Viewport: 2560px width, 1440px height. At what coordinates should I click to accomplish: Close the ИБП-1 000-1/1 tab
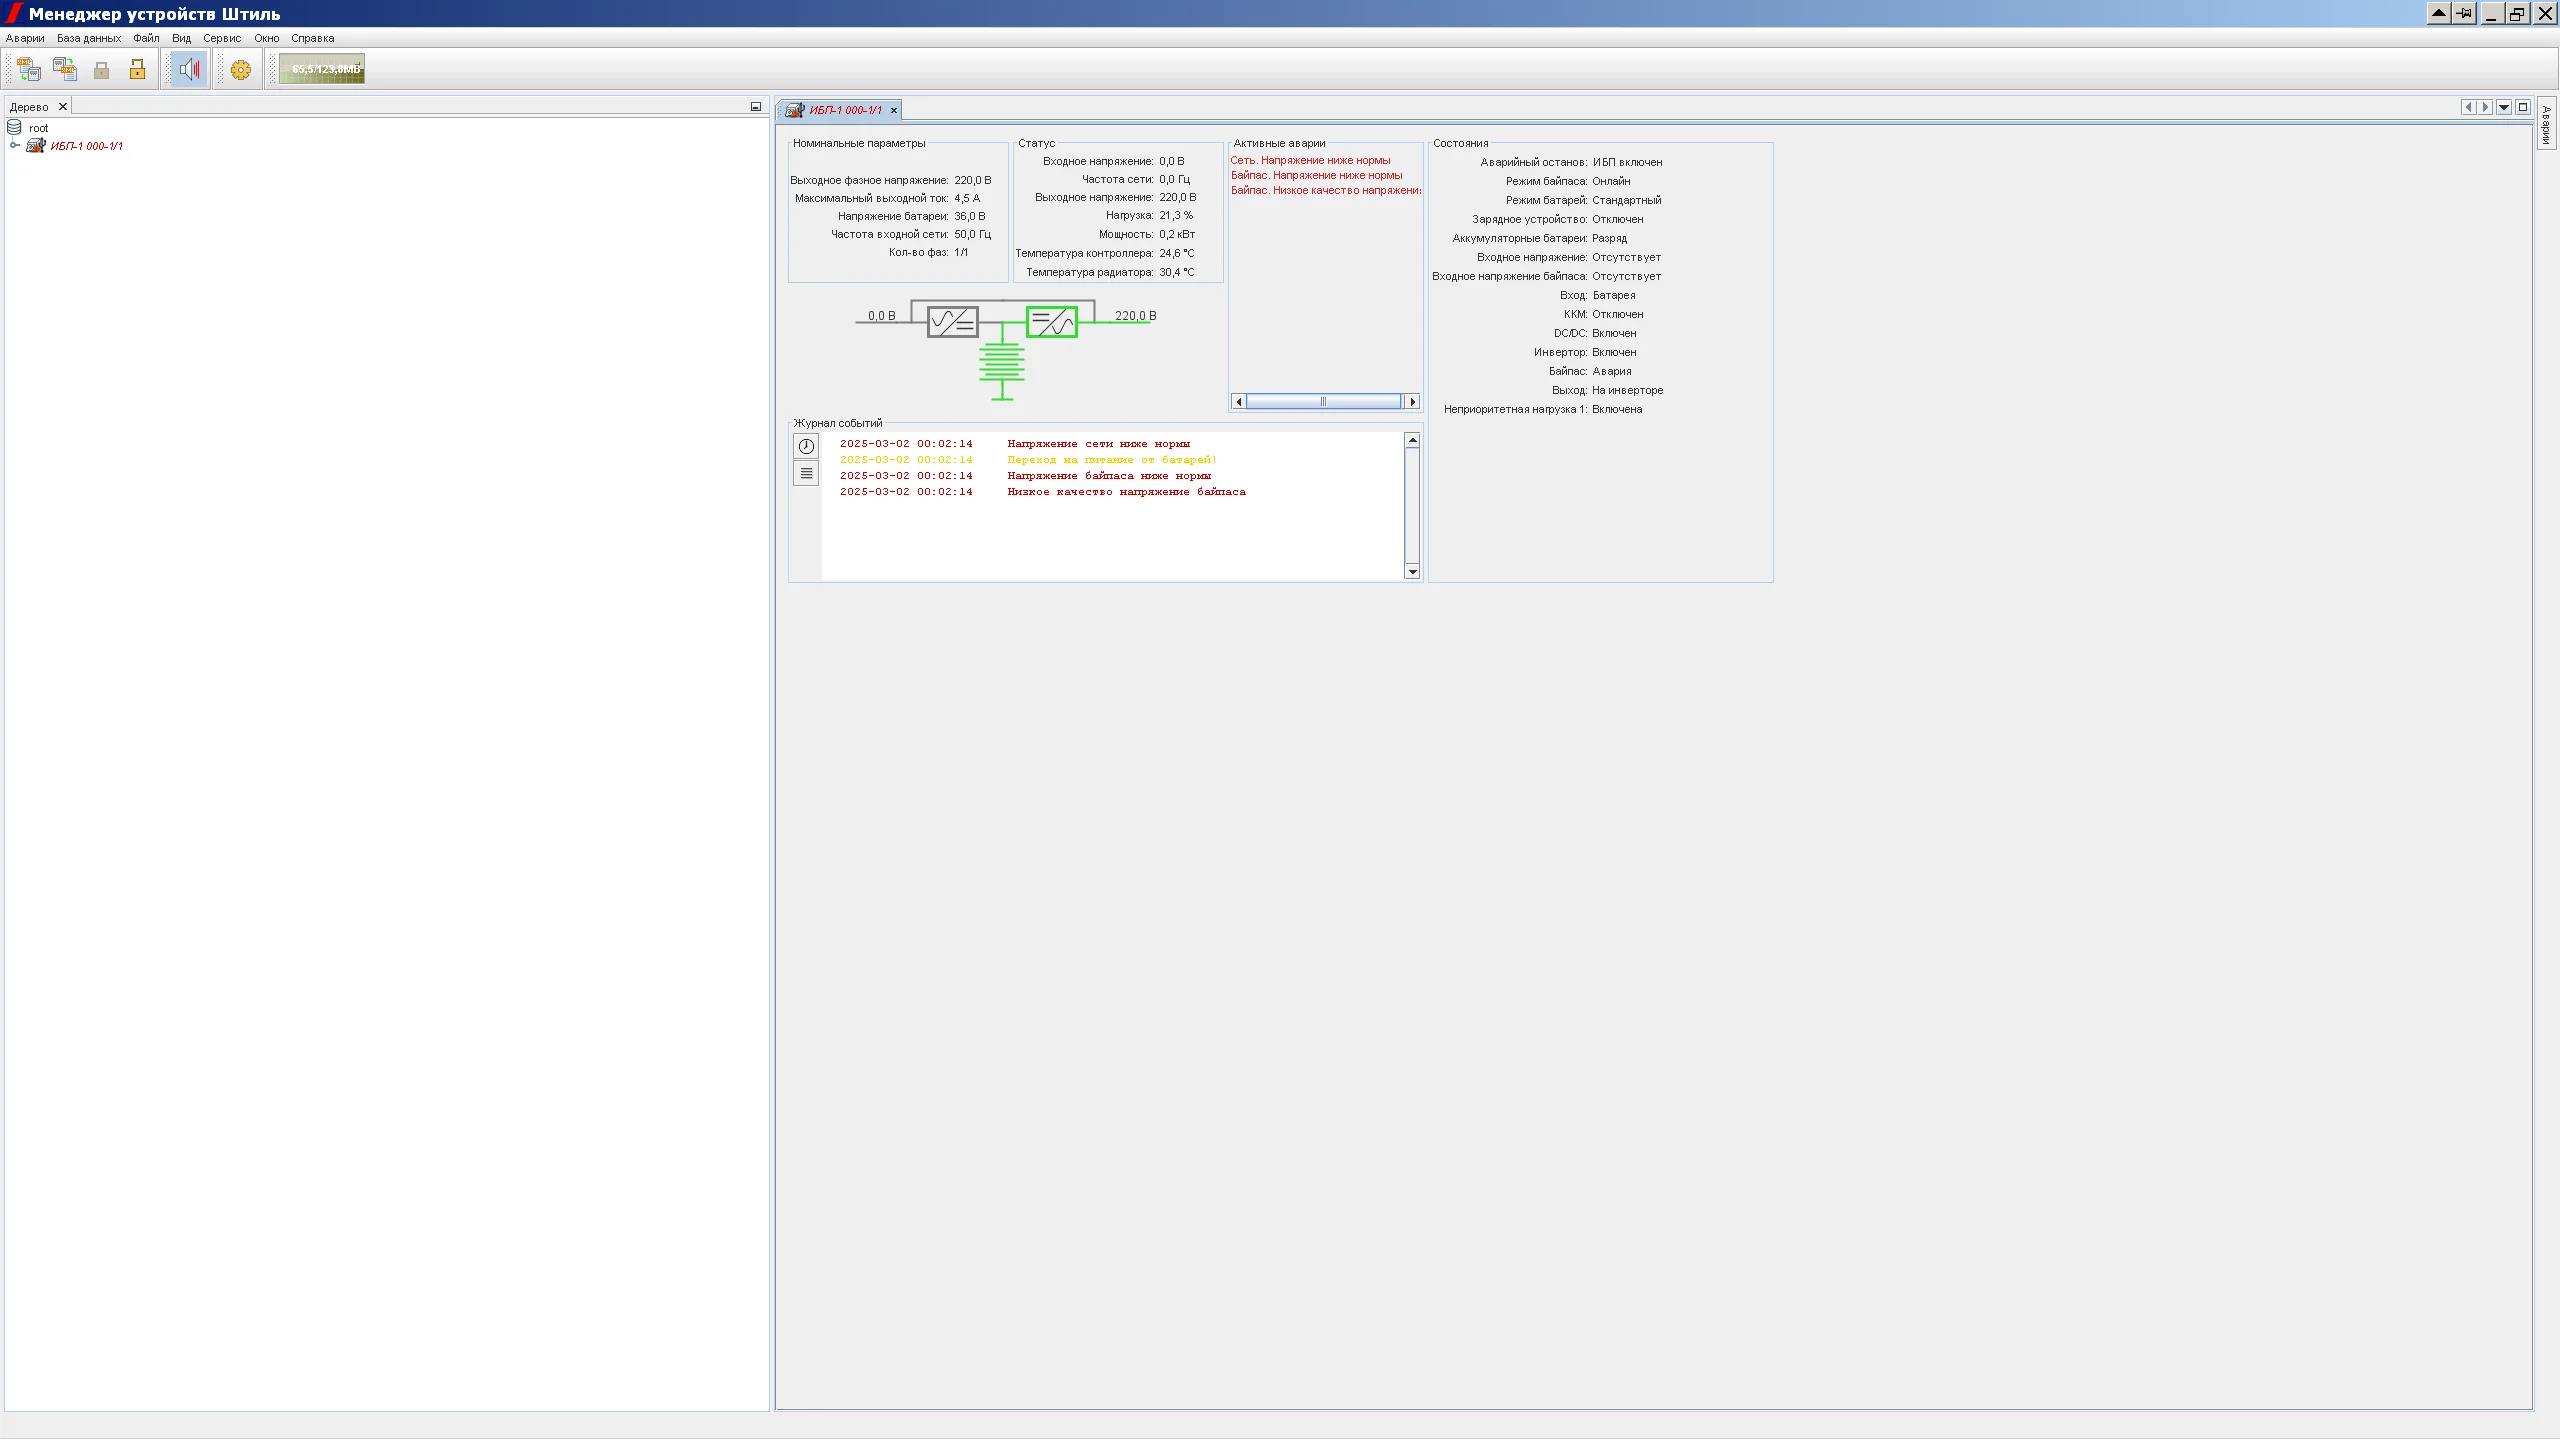pyautogui.click(x=894, y=110)
